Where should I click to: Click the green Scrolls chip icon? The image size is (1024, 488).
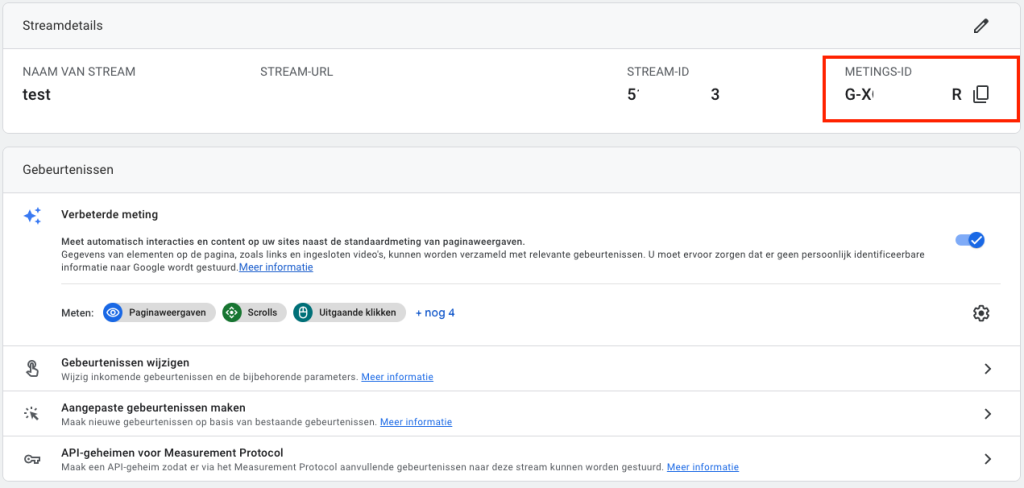[232, 313]
